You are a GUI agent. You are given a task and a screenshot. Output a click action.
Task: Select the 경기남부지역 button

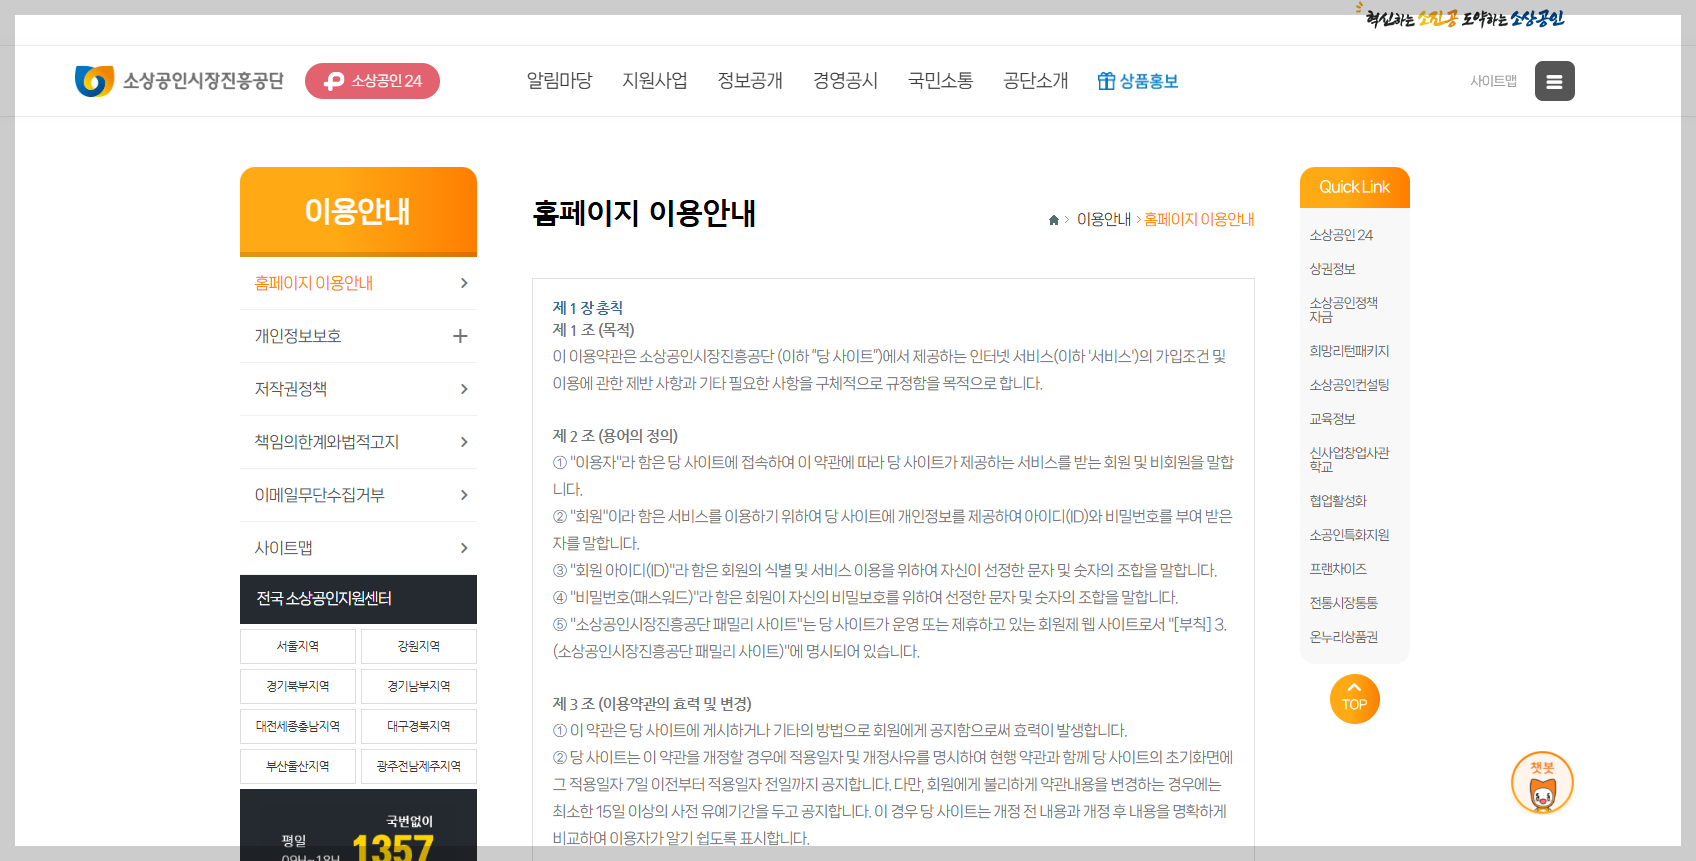click(419, 686)
